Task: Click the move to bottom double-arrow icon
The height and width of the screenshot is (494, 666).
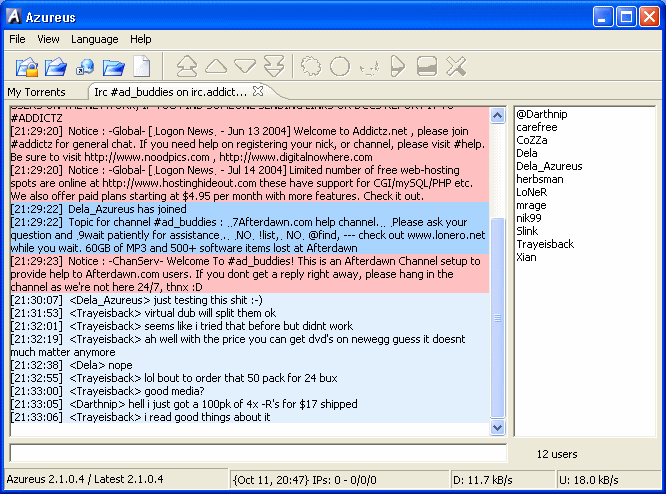Action: [274, 66]
